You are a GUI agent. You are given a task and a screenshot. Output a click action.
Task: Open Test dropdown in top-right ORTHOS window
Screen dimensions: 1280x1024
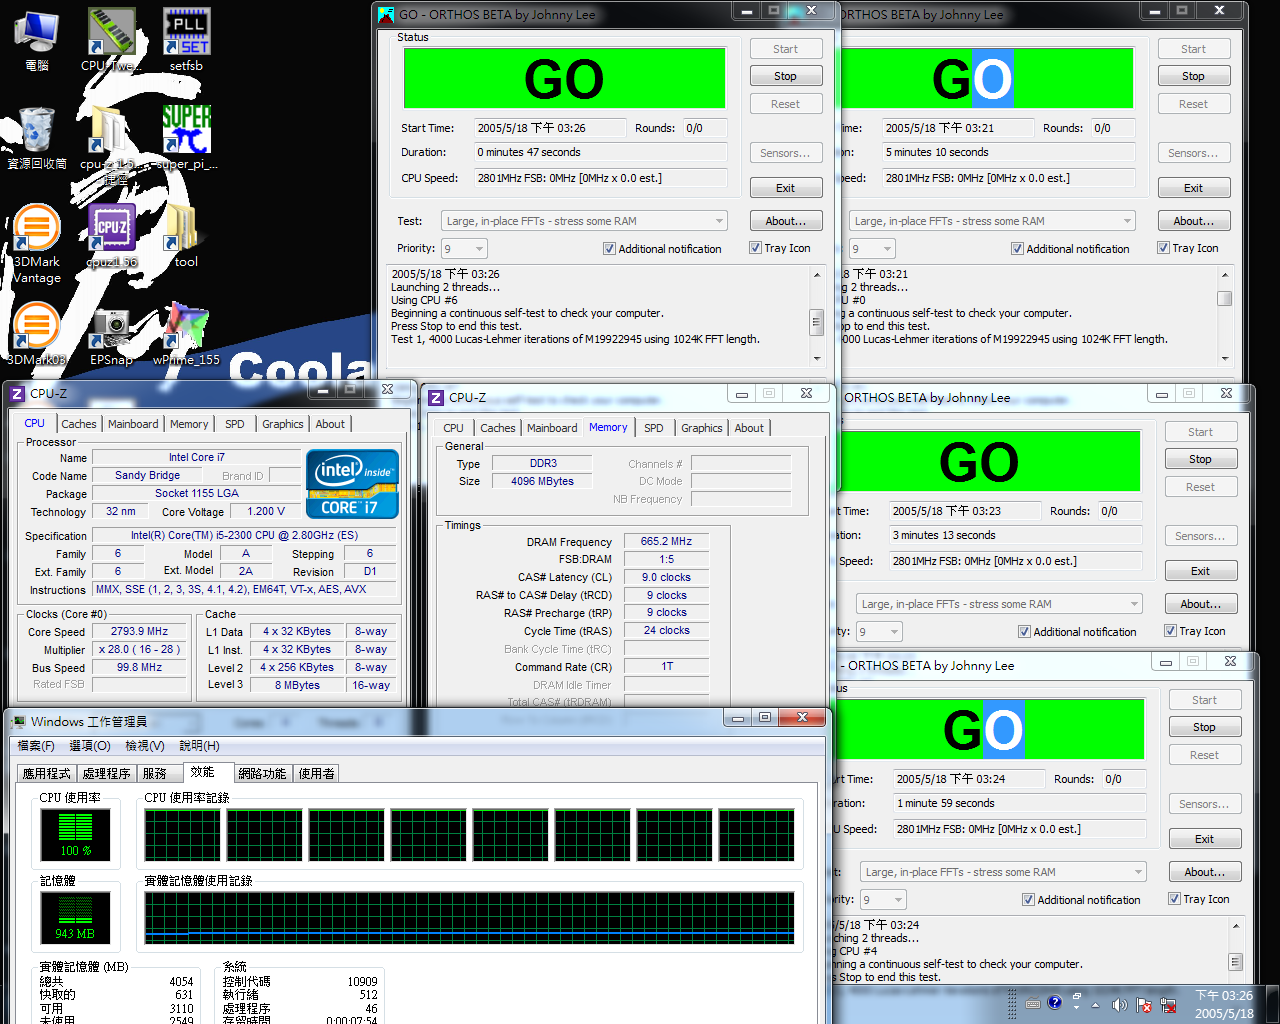point(992,221)
